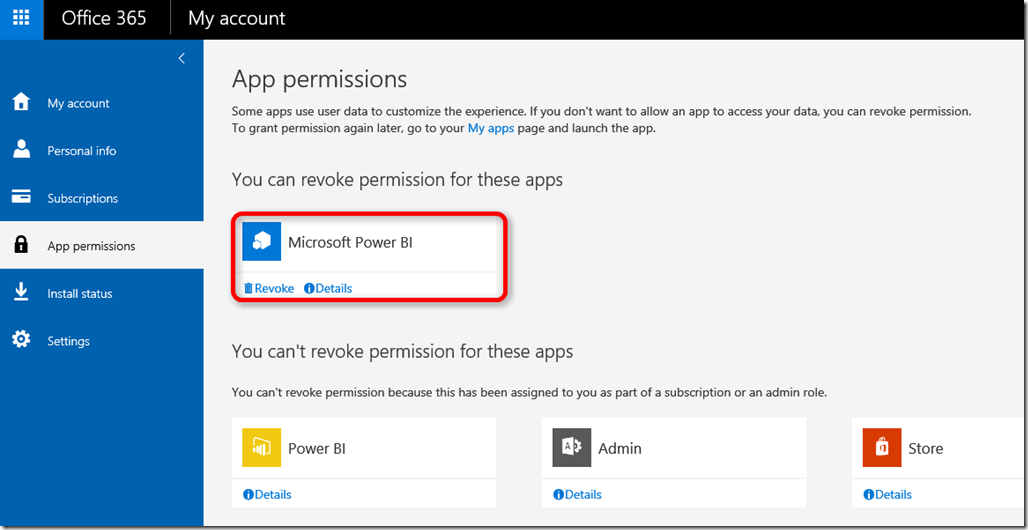Click the Microsoft Power BI blue app icon

262,241
